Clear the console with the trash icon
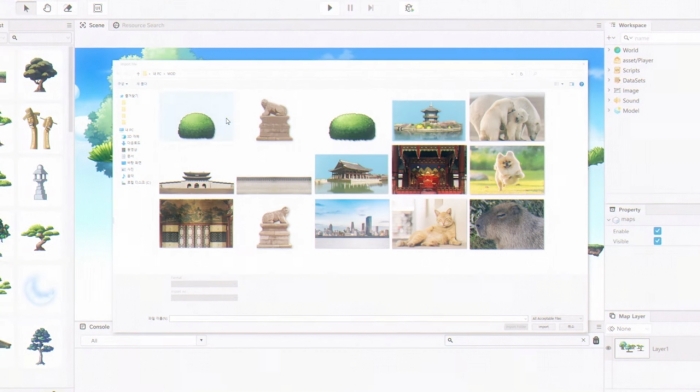This screenshot has height=392, width=700. pos(596,340)
